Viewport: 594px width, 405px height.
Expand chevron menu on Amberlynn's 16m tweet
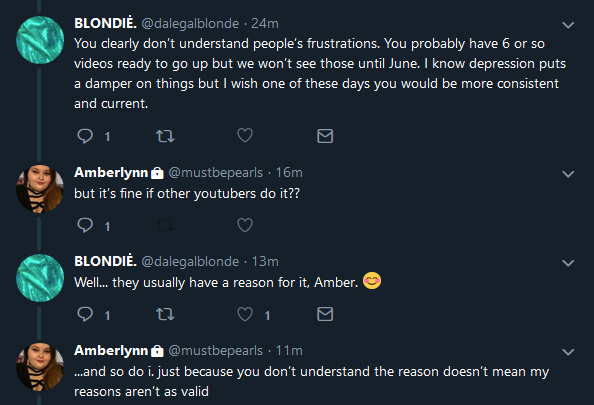[568, 174]
